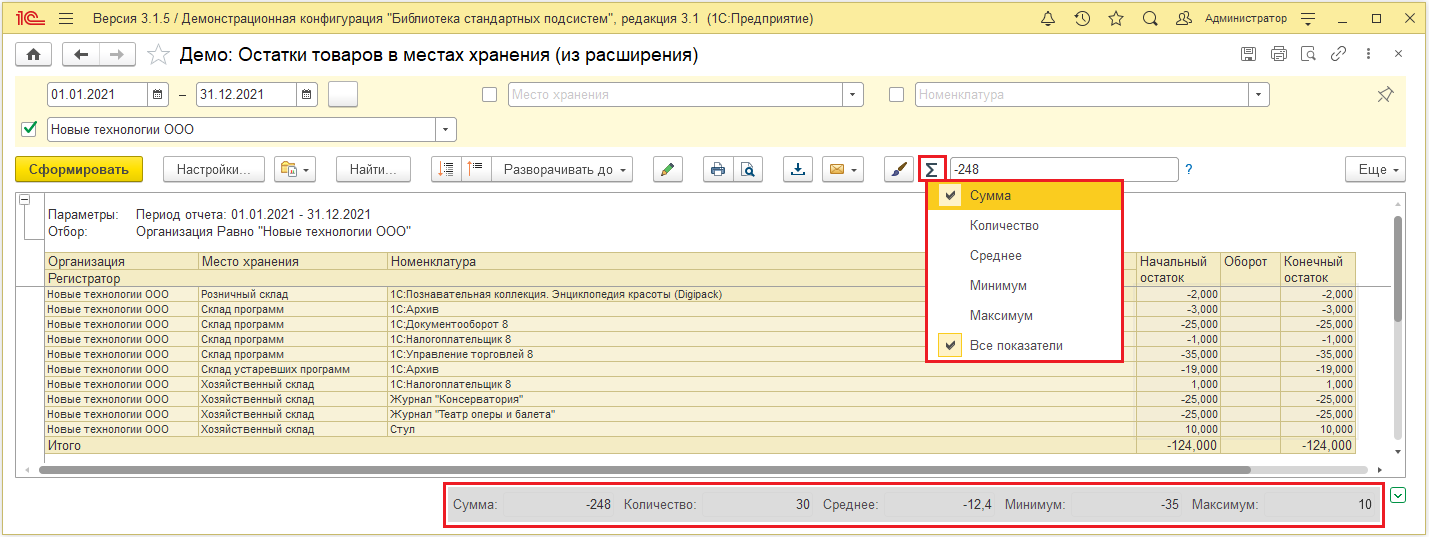The width and height of the screenshot is (1429, 537).
Task: Select Минимум in indicators menu
Action: point(1024,285)
